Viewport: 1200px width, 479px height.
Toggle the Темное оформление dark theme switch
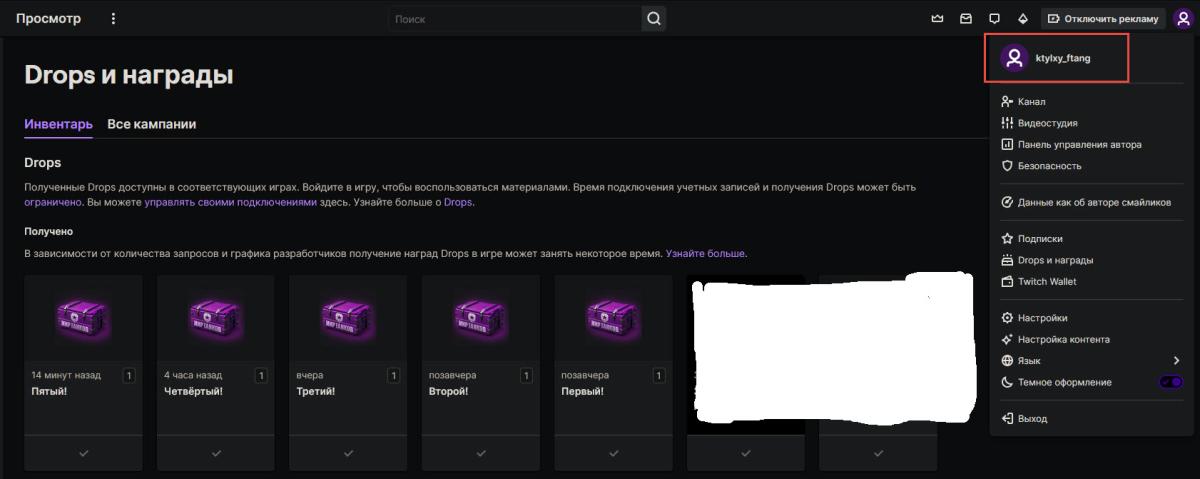[x=1171, y=382]
